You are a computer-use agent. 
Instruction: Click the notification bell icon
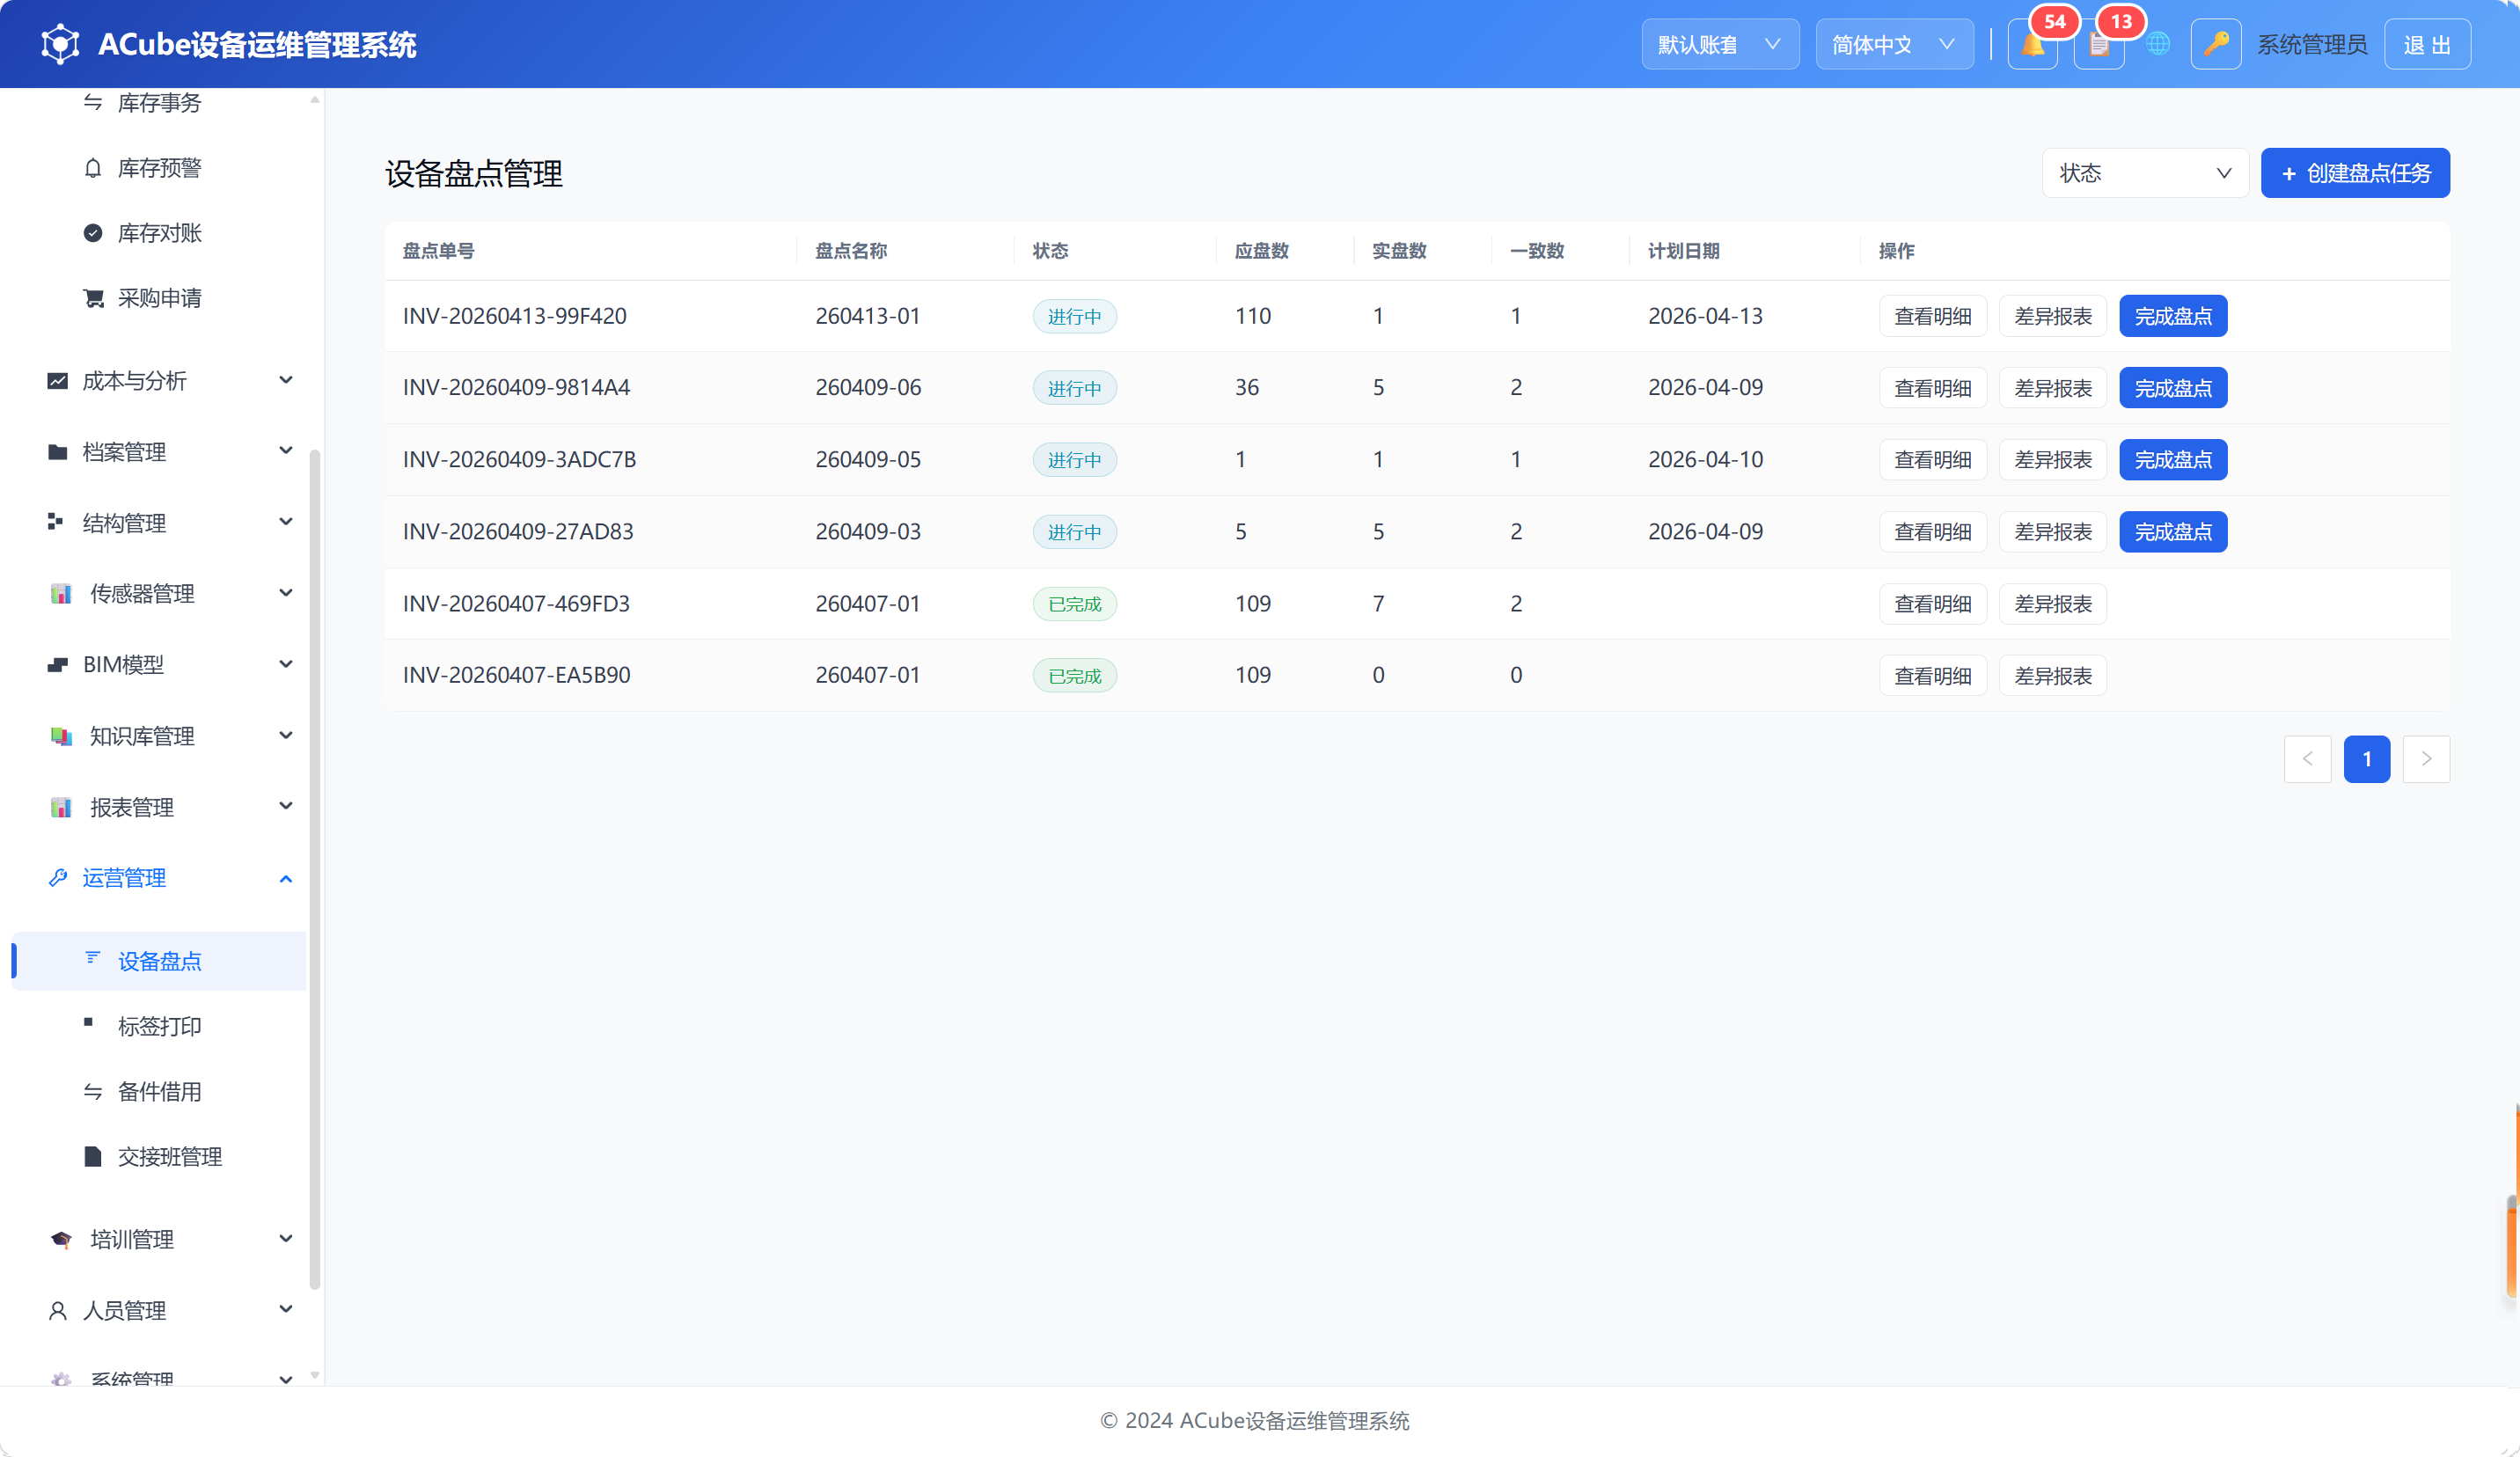coord(2032,45)
